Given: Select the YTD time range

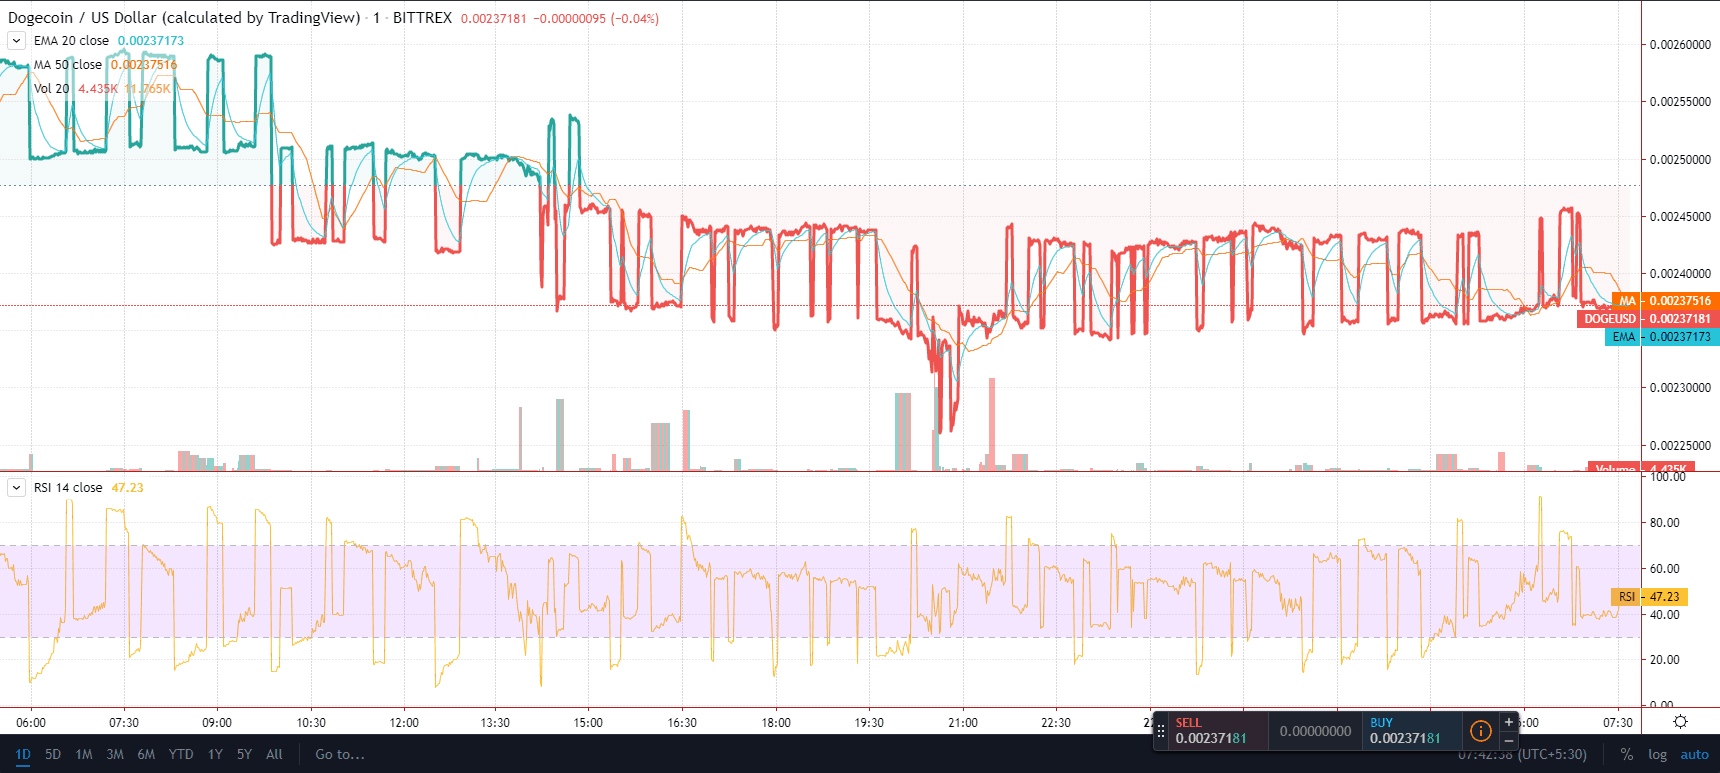Looking at the screenshot, I should [181, 754].
